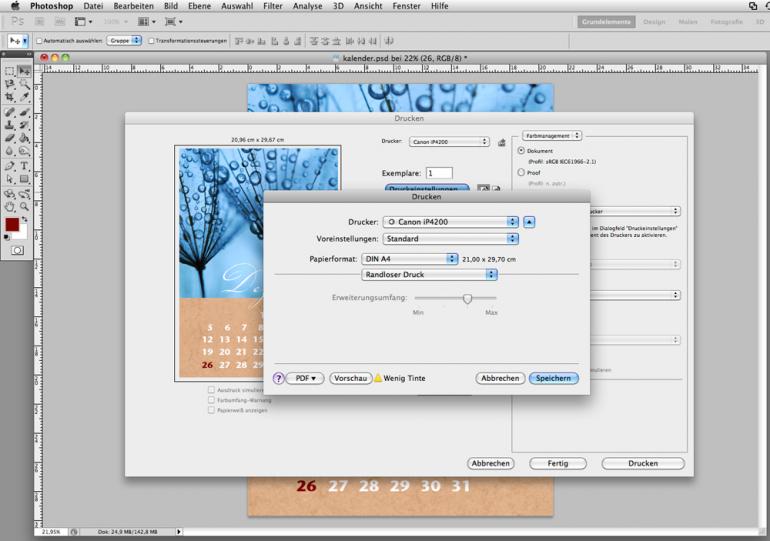The width and height of the screenshot is (770, 541).
Task: Open Gruppe dropdown in options bar
Action: click(x=124, y=41)
